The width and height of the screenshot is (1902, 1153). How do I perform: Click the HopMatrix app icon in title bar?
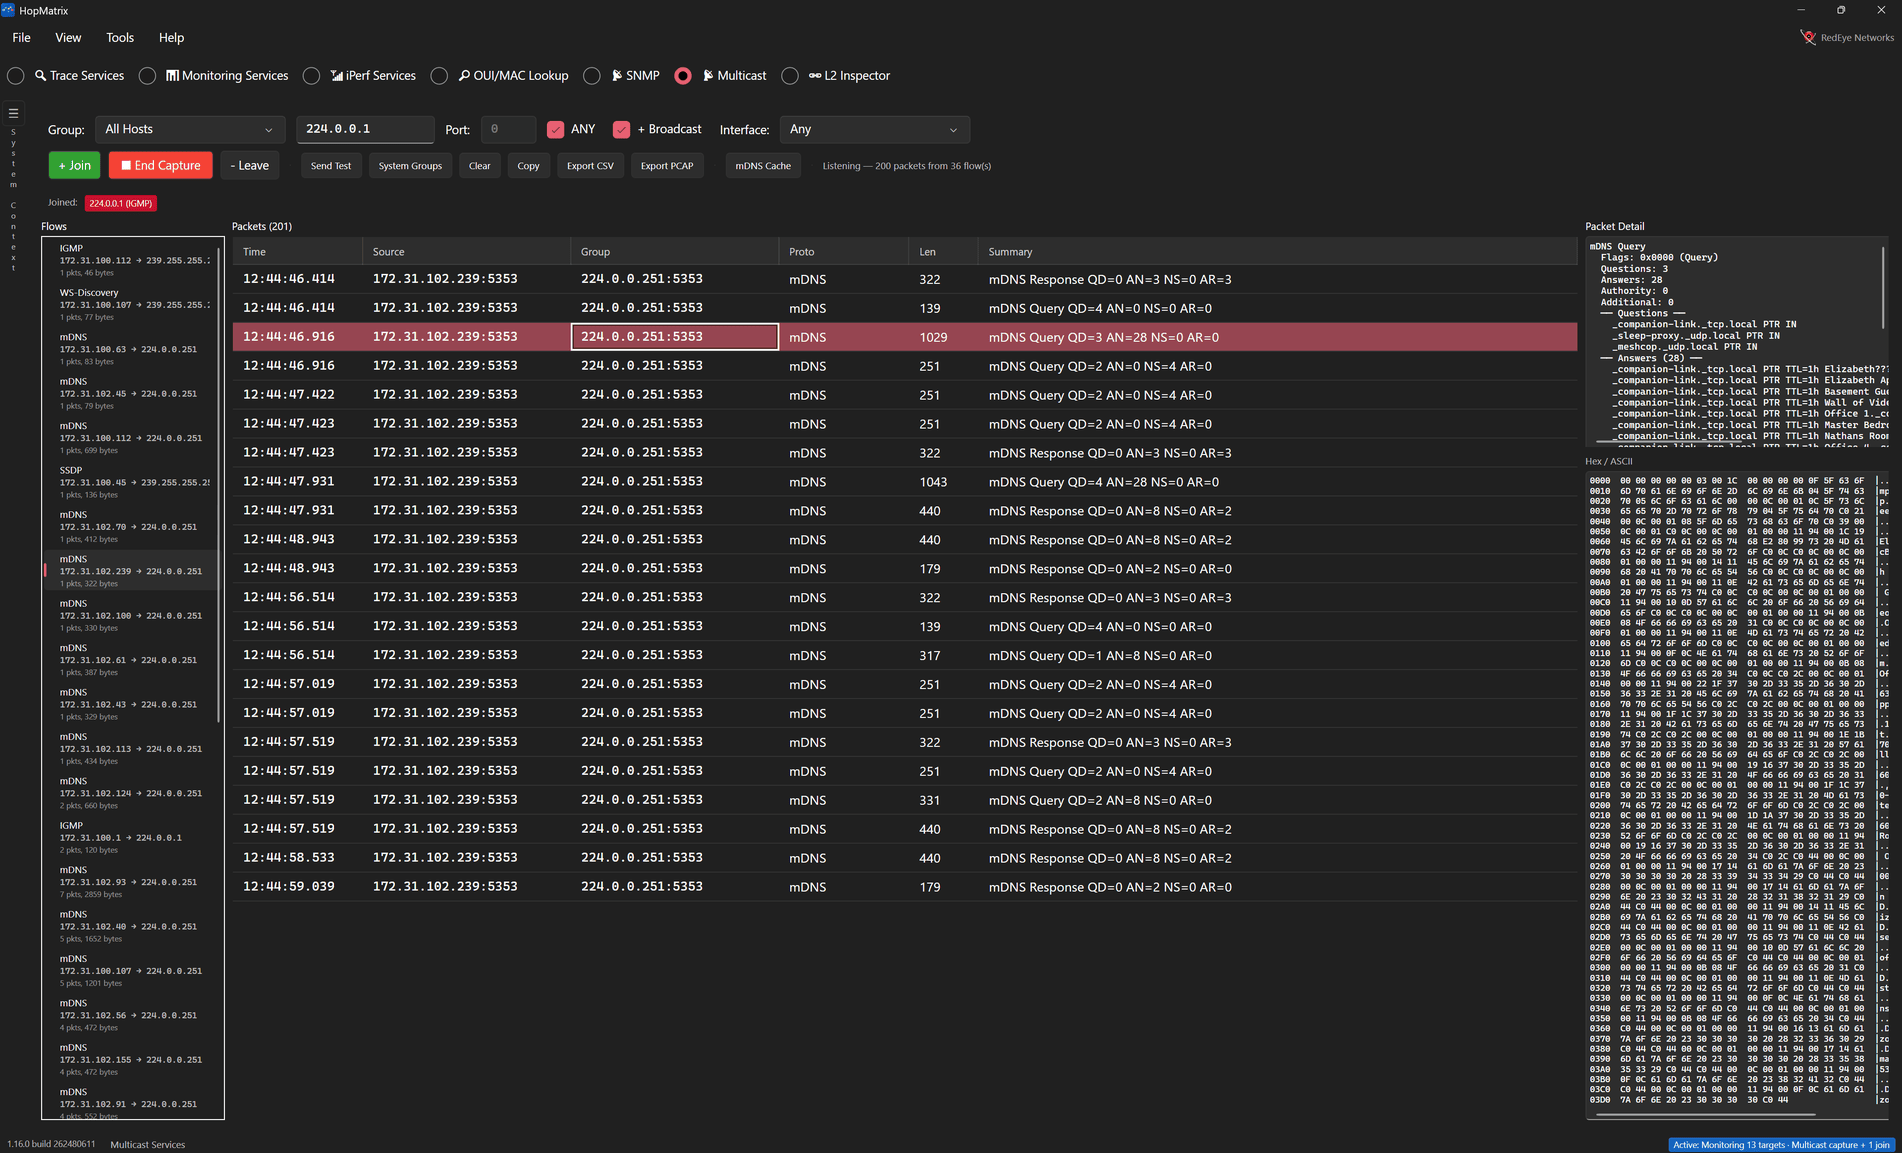tap(8, 10)
